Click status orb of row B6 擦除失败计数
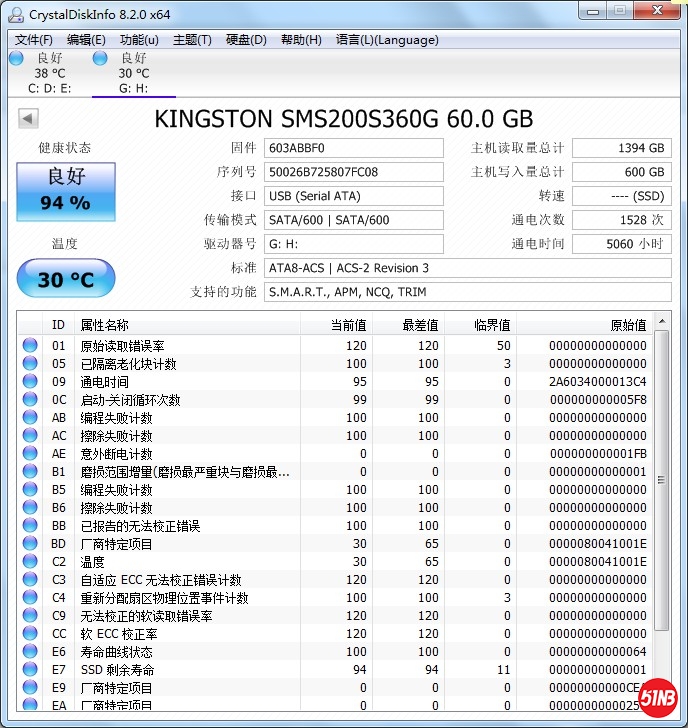 (30, 507)
